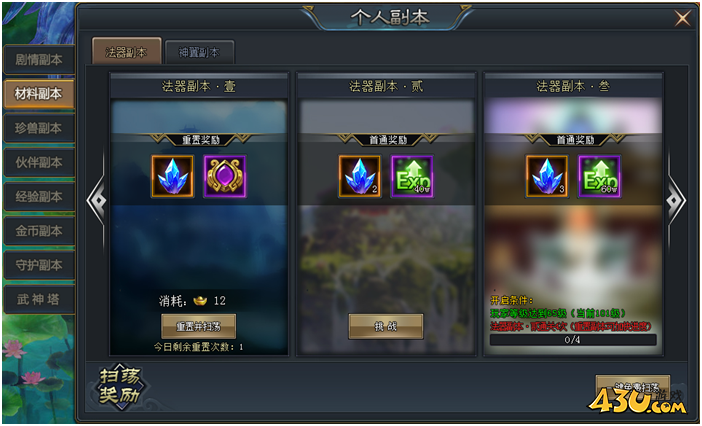Click the 挑战 challenge button
The height and width of the screenshot is (426, 702).
pyautogui.click(x=386, y=326)
